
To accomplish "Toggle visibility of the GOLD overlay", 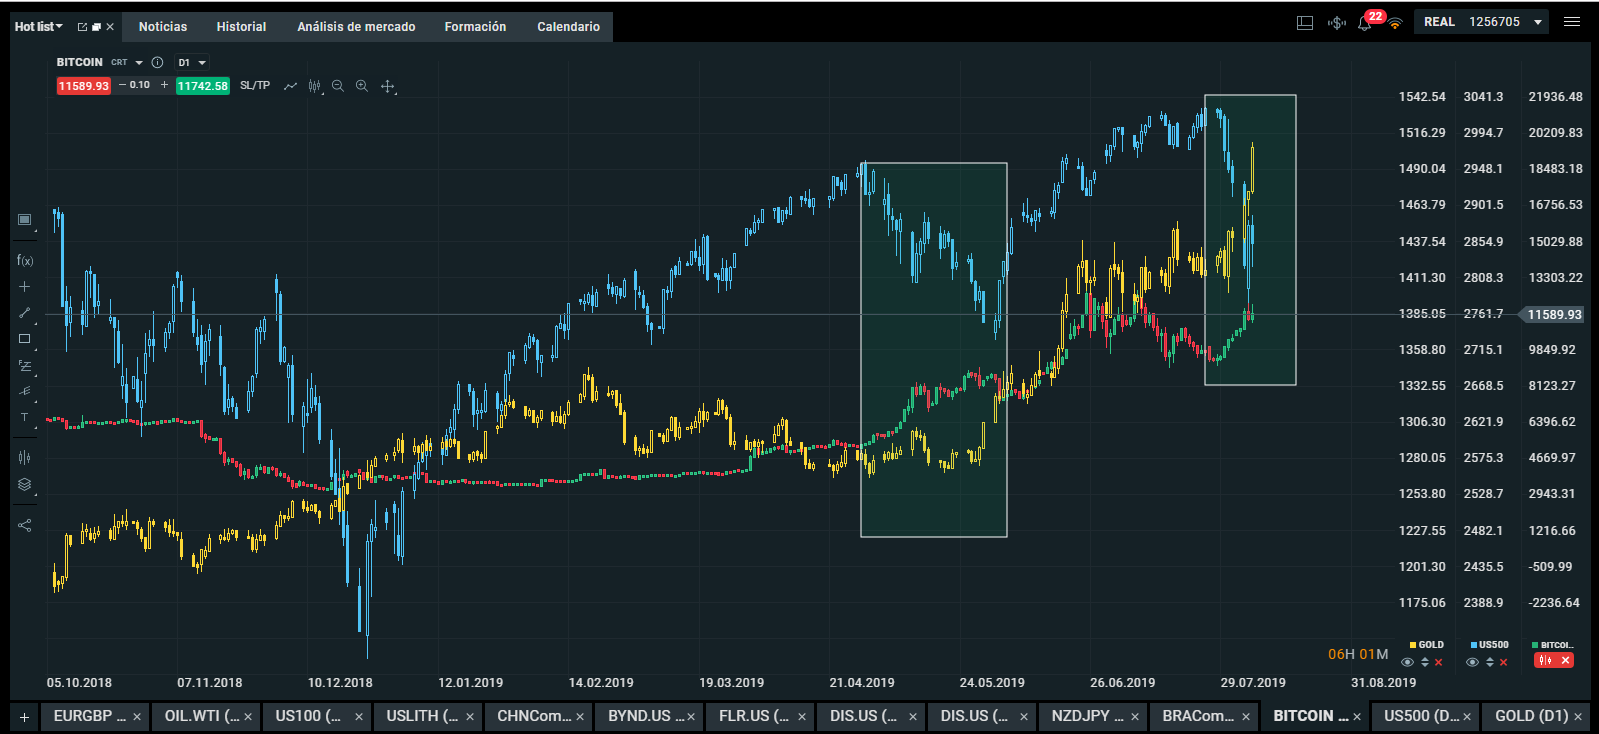I will pyautogui.click(x=1408, y=662).
